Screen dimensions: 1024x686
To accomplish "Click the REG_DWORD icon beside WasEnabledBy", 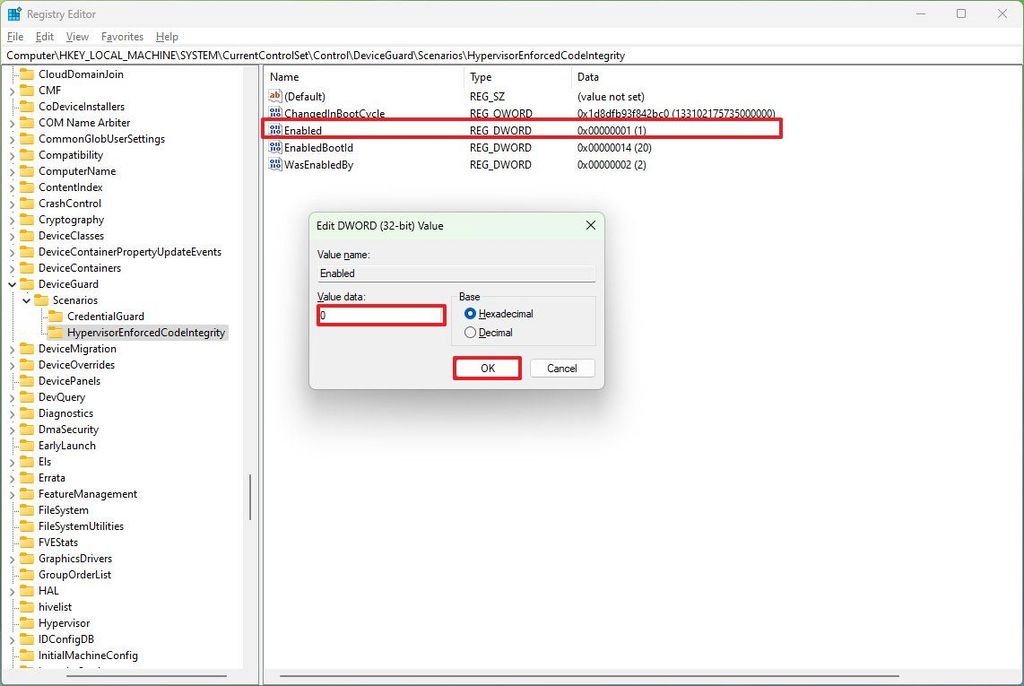I will [x=275, y=164].
